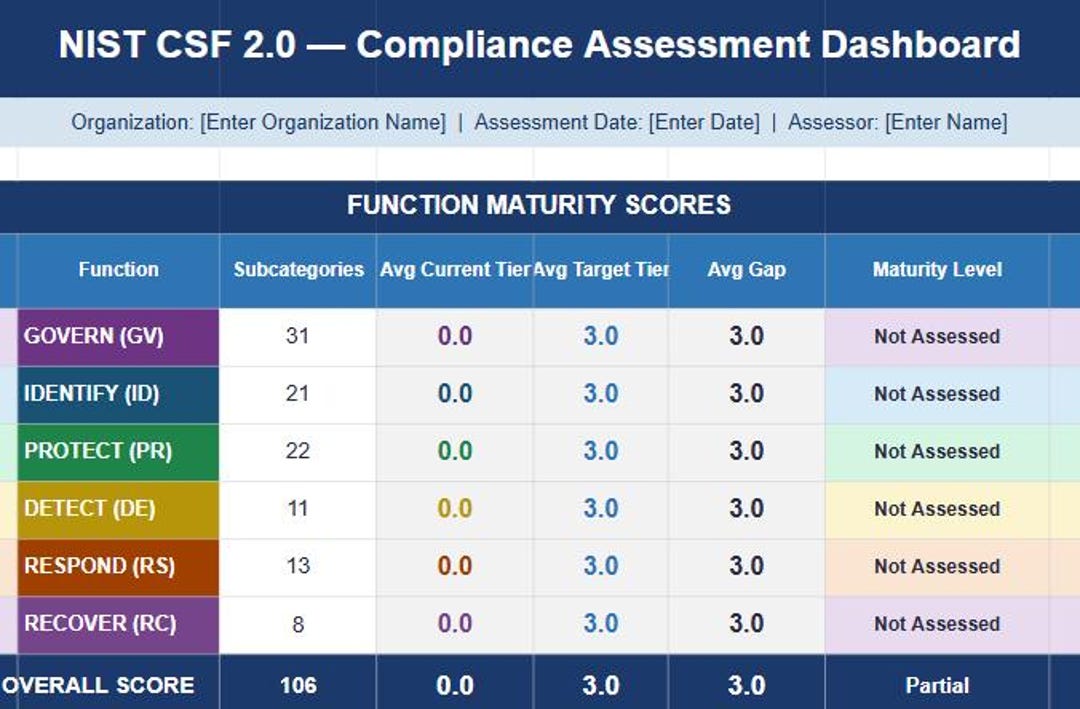Click the Subcategories column header

coord(298,270)
